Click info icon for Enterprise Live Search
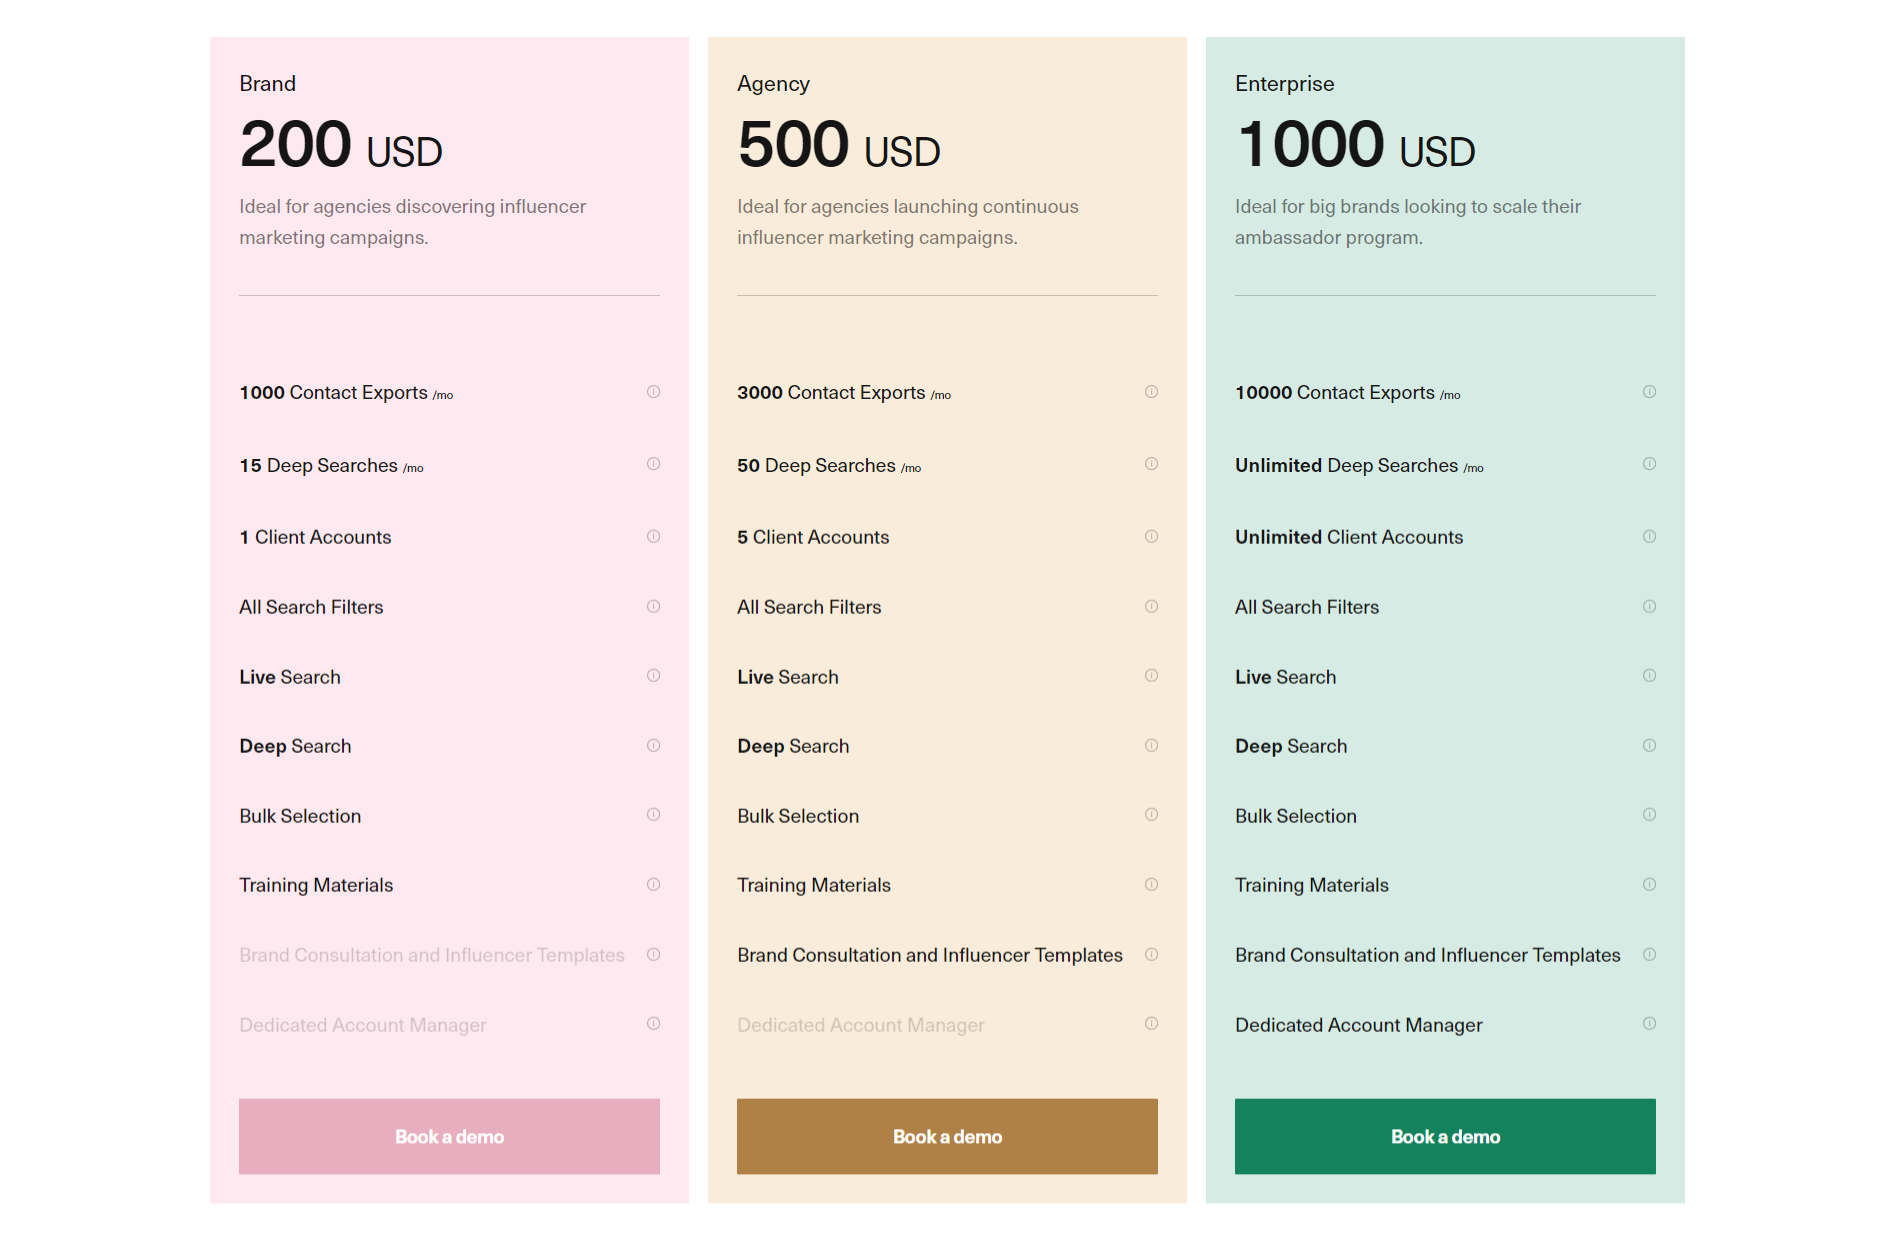This screenshot has width=1892, height=1234. pyautogui.click(x=1649, y=676)
